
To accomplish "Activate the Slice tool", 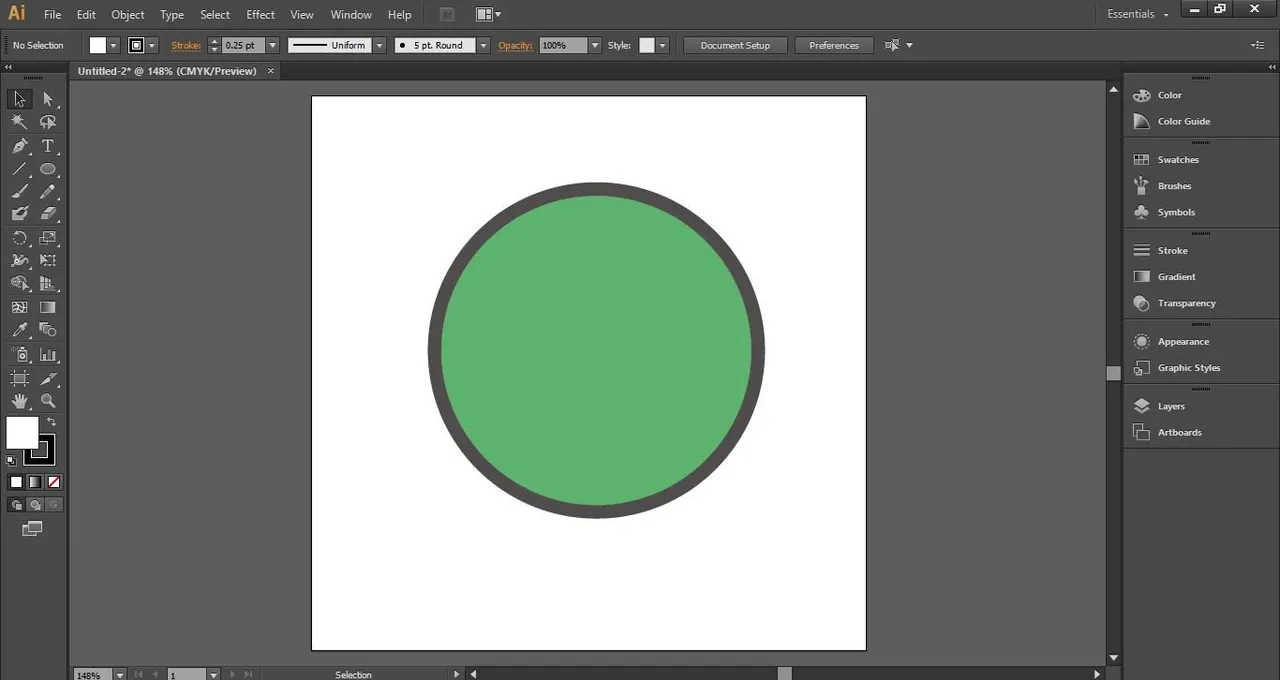I will (48, 379).
